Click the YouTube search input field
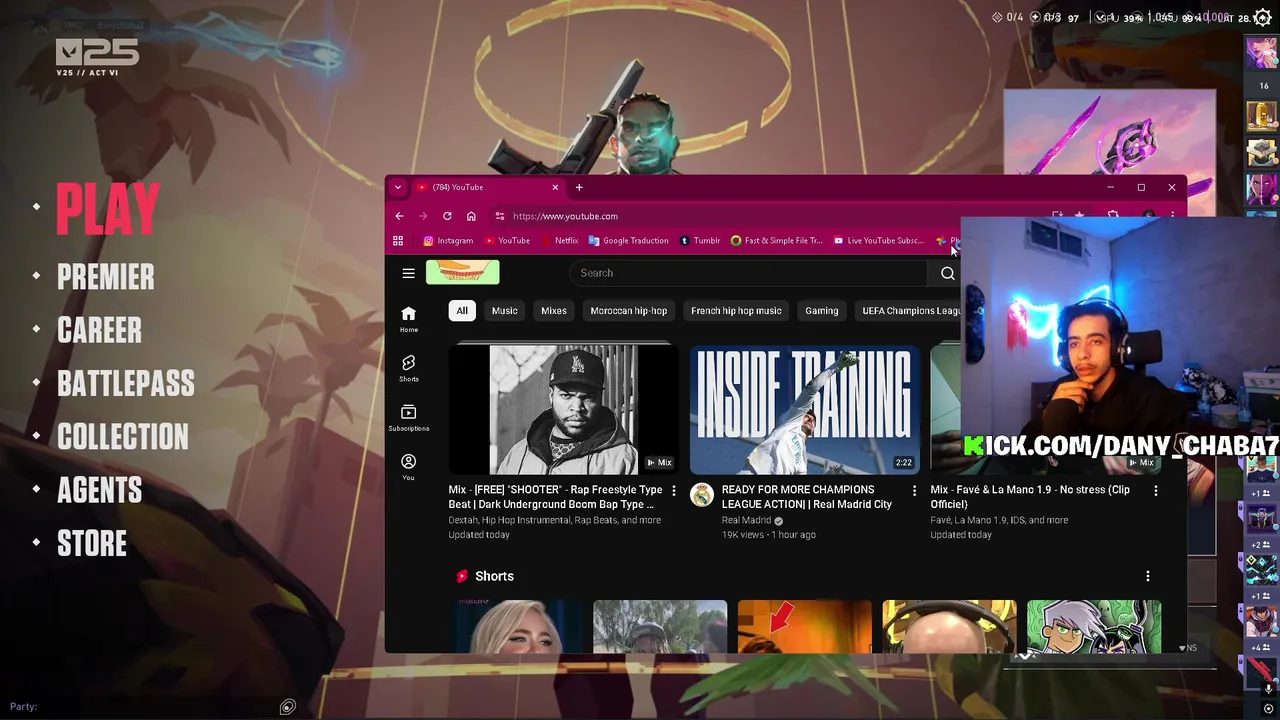Image resolution: width=1280 pixels, height=720 pixels. (750, 273)
